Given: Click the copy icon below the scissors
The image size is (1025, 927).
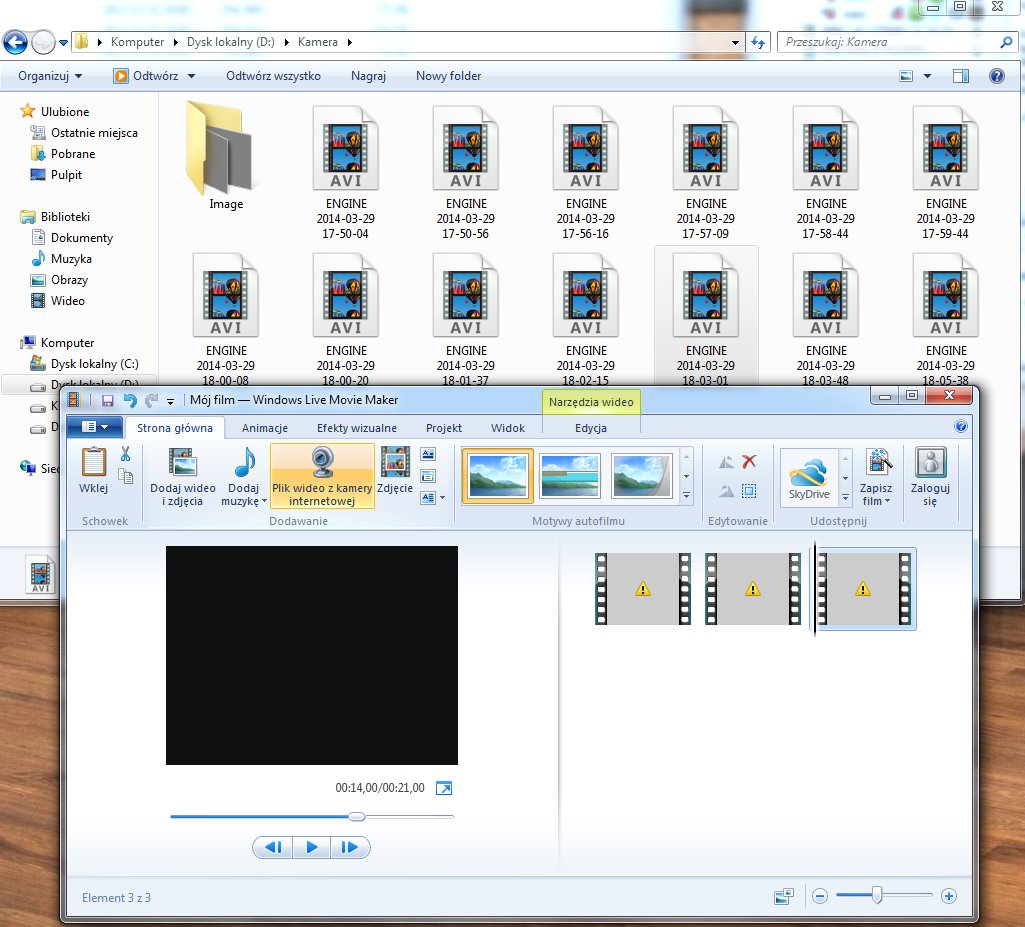Looking at the screenshot, I should (126, 477).
